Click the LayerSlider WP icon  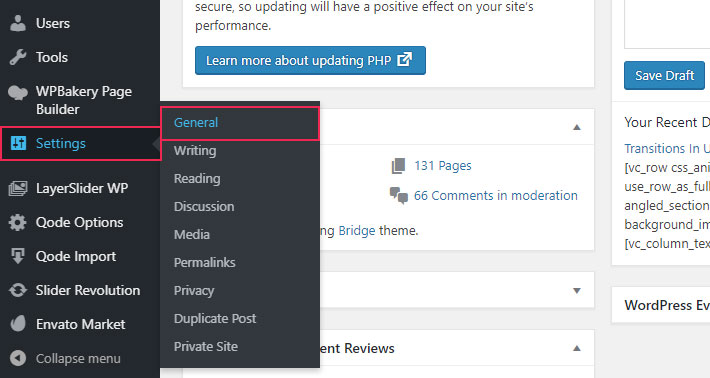tap(18, 188)
